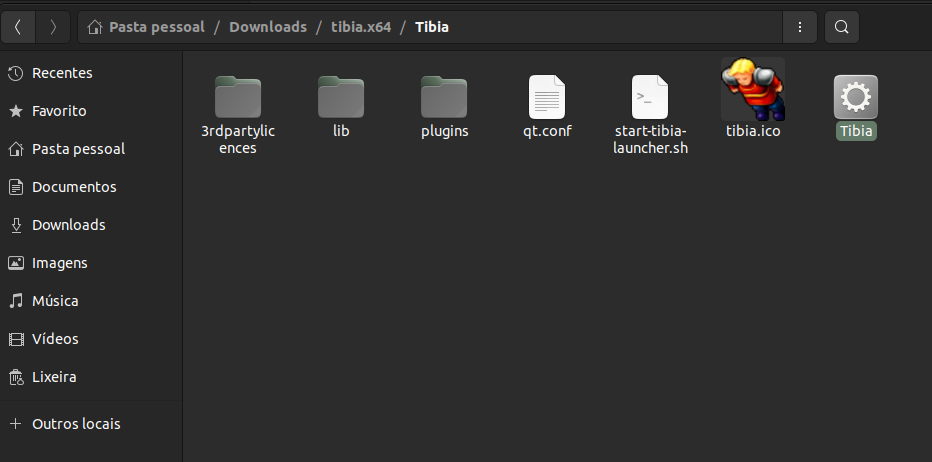
Task: Click the home icon in the path bar
Action: click(x=95, y=27)
